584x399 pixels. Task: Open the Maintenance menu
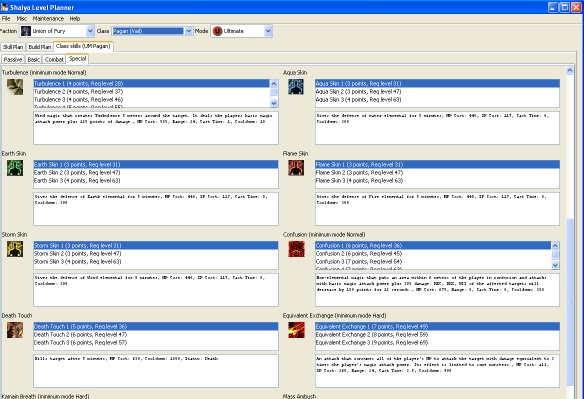tap(48, 19)
